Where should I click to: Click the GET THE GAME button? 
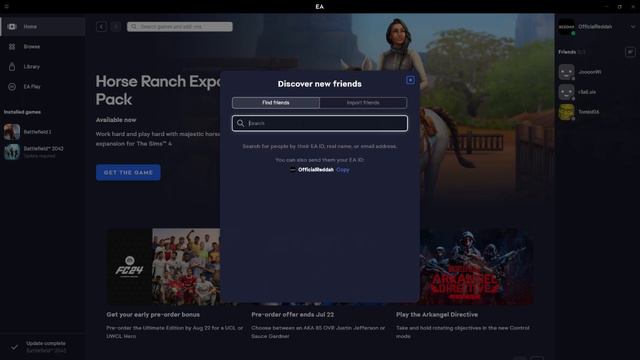(x=128, y=172)
